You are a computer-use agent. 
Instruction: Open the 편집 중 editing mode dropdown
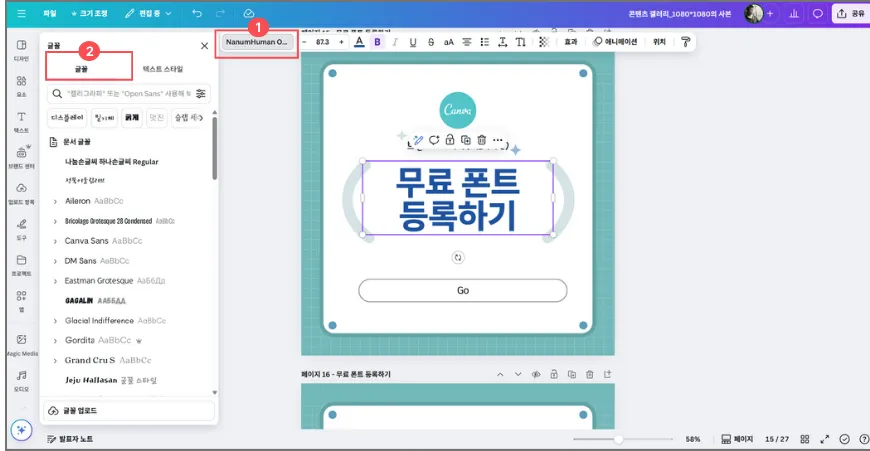148,13
